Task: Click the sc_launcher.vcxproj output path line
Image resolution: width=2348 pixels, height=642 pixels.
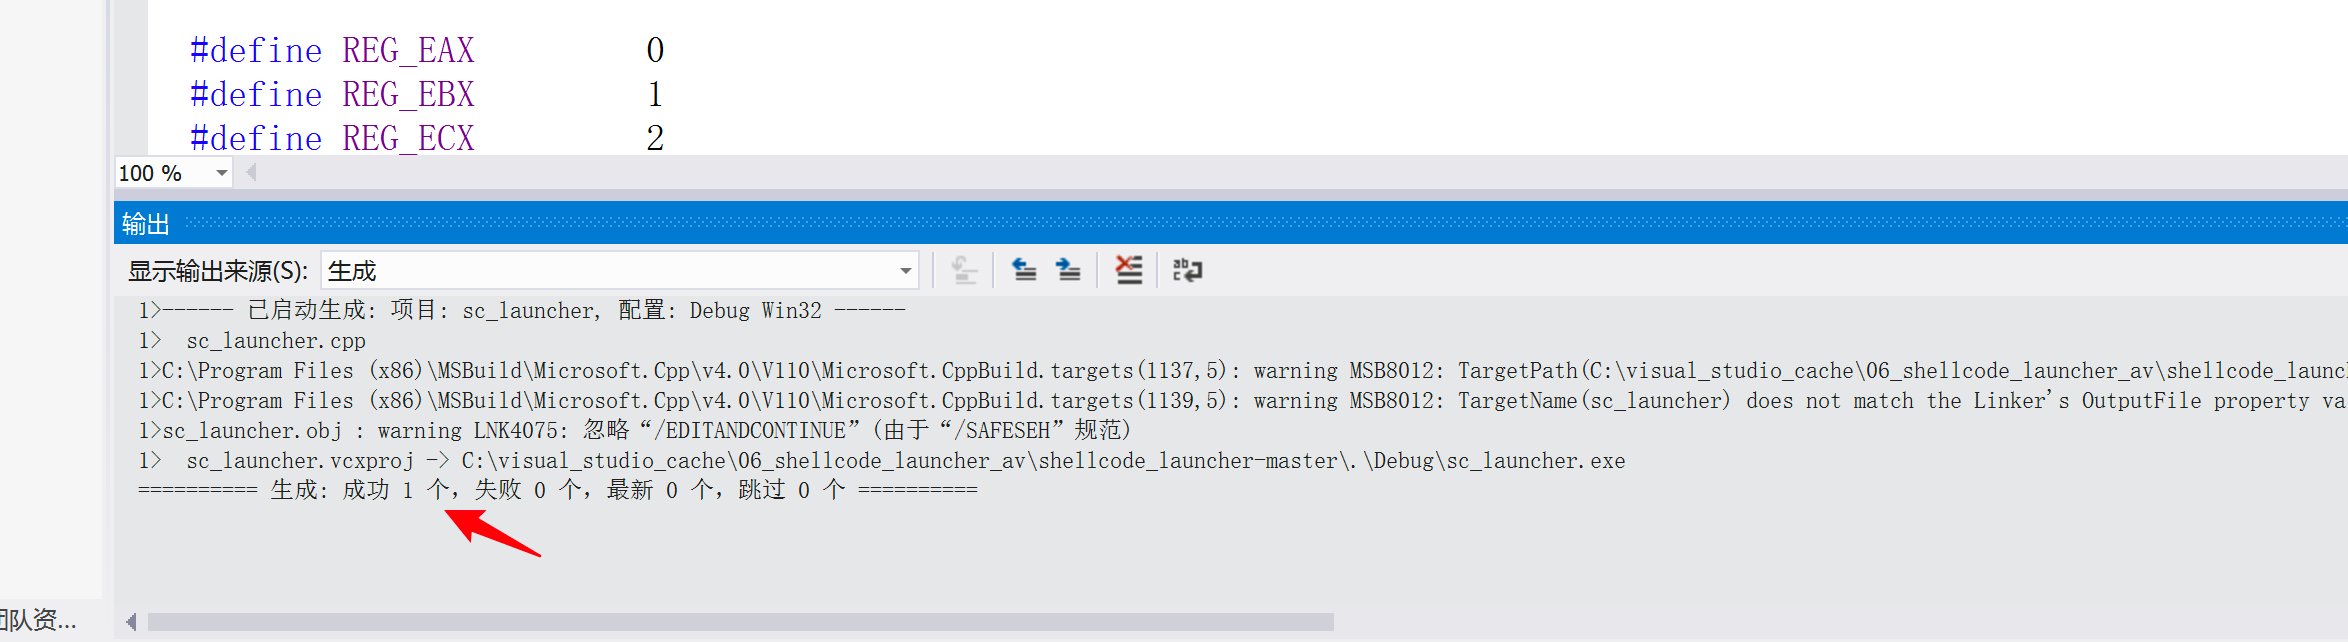Action: [881, 460]
